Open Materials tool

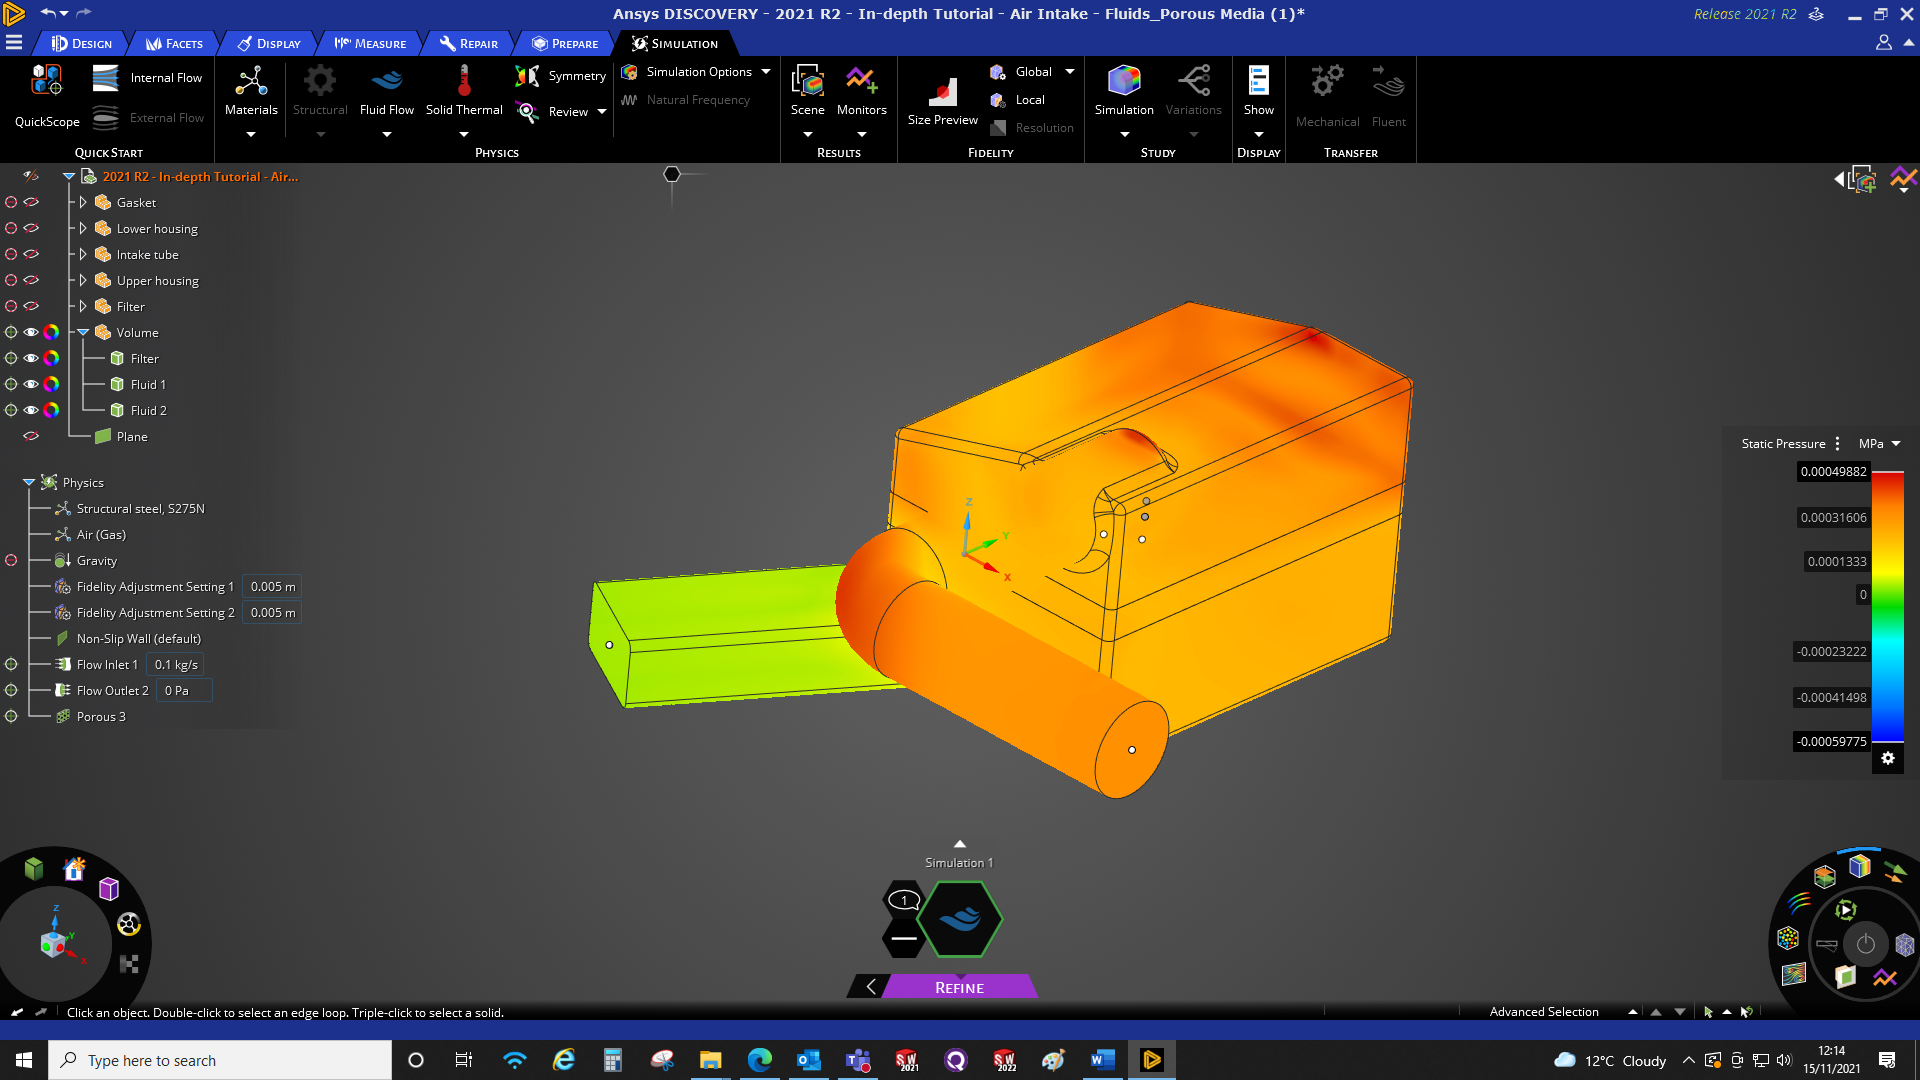251,92
